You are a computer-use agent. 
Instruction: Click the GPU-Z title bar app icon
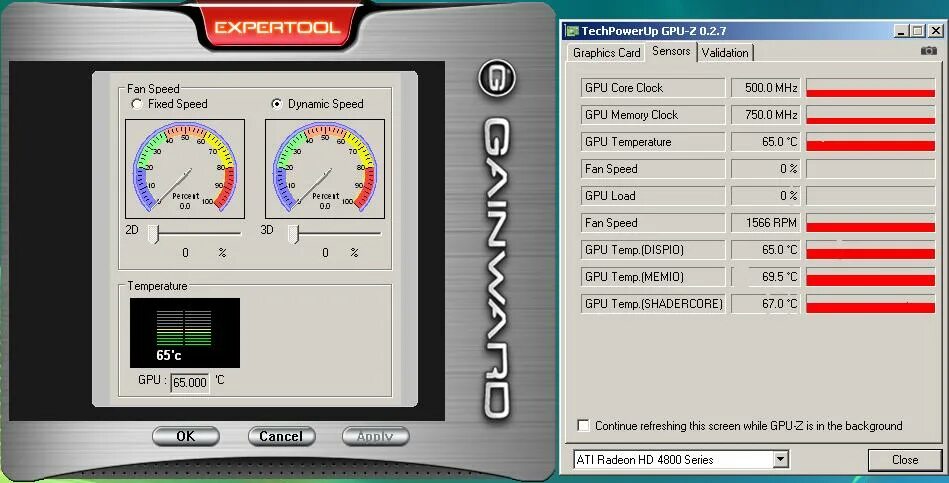pos(571,30)
